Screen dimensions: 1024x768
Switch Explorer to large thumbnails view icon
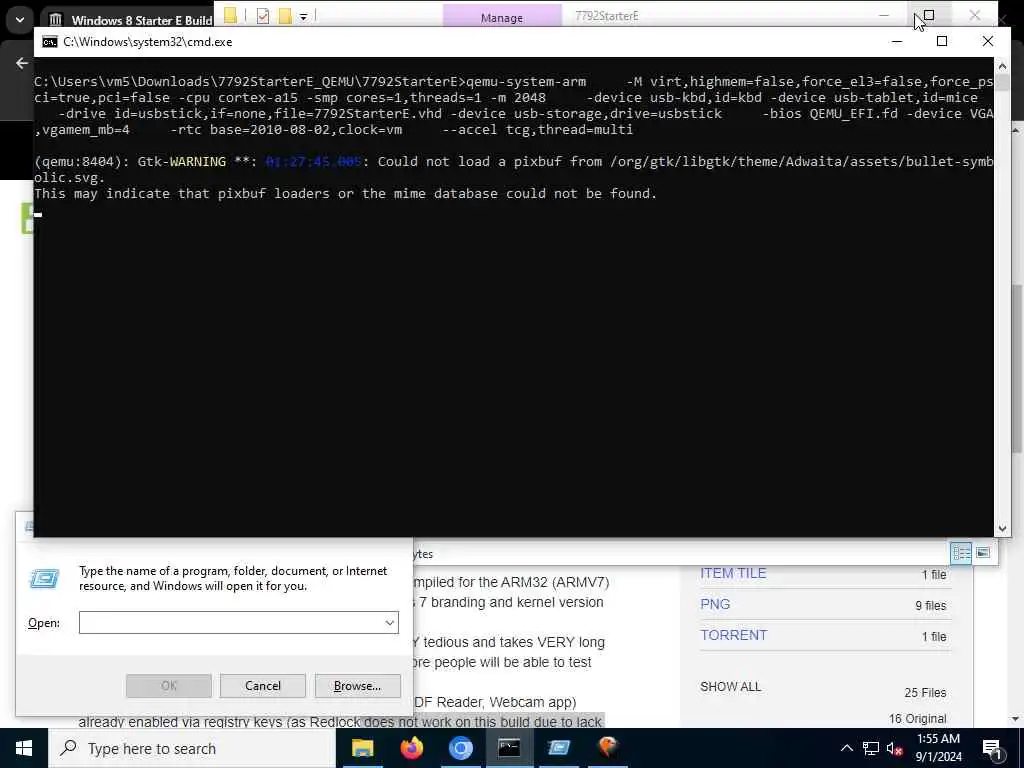click(983, 553)
